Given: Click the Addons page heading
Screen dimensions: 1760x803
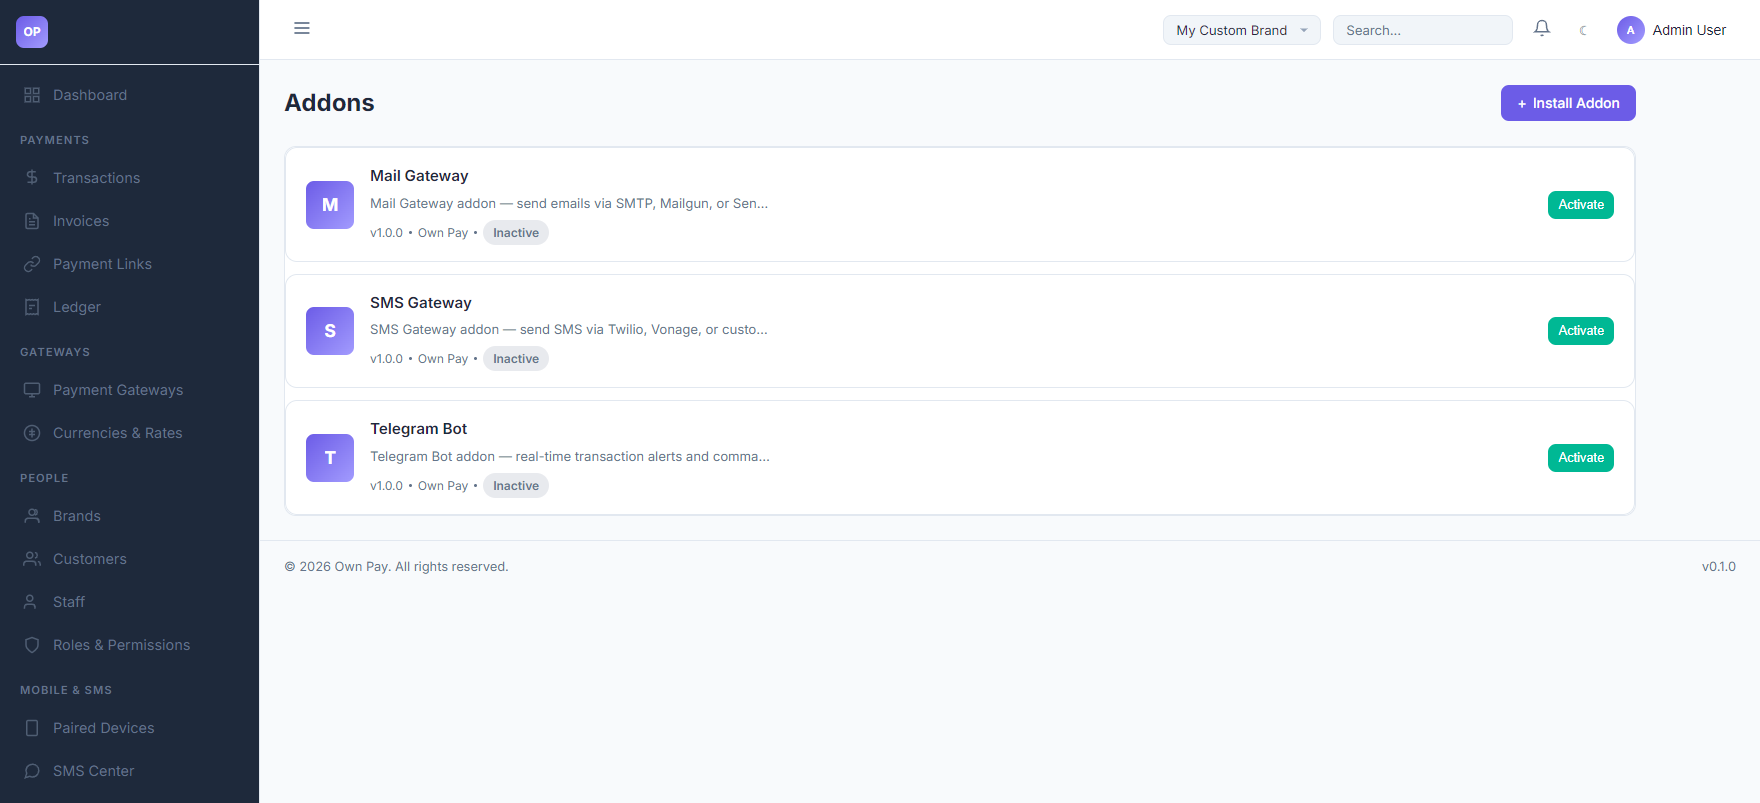Looking at the screenshot, I should [329, 103].
